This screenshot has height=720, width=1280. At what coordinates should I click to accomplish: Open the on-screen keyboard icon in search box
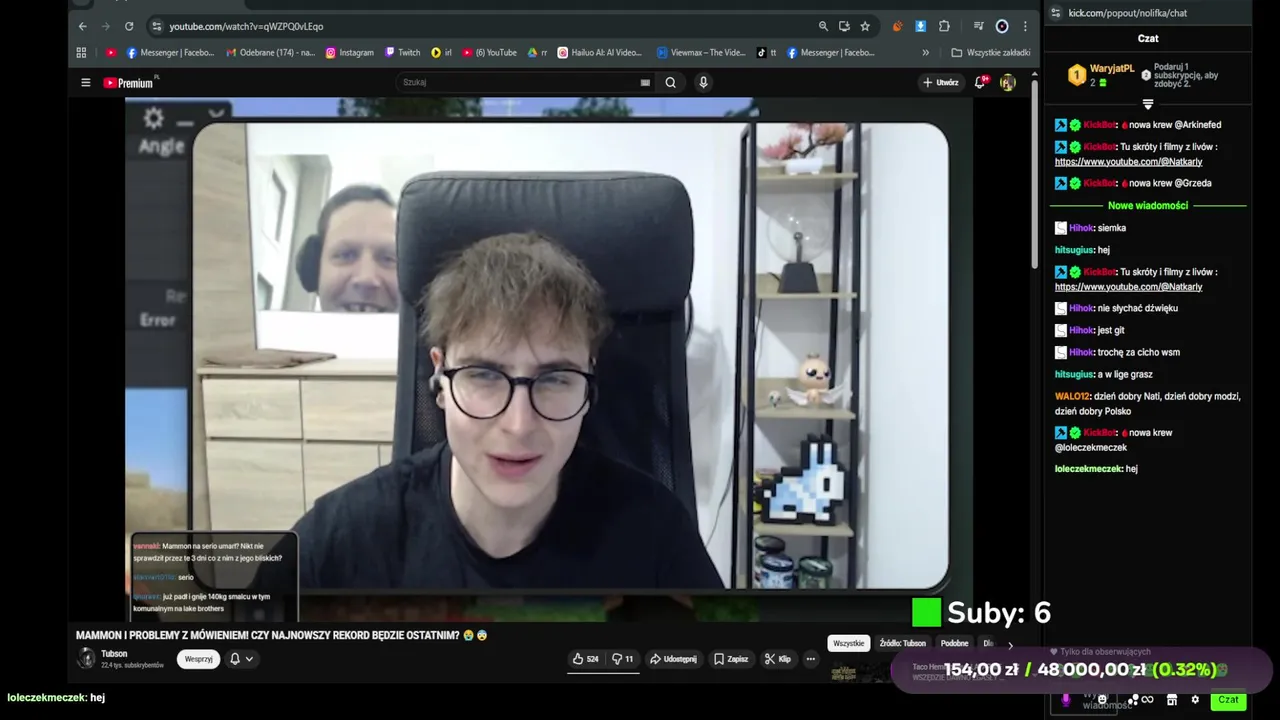pos(645,83)
